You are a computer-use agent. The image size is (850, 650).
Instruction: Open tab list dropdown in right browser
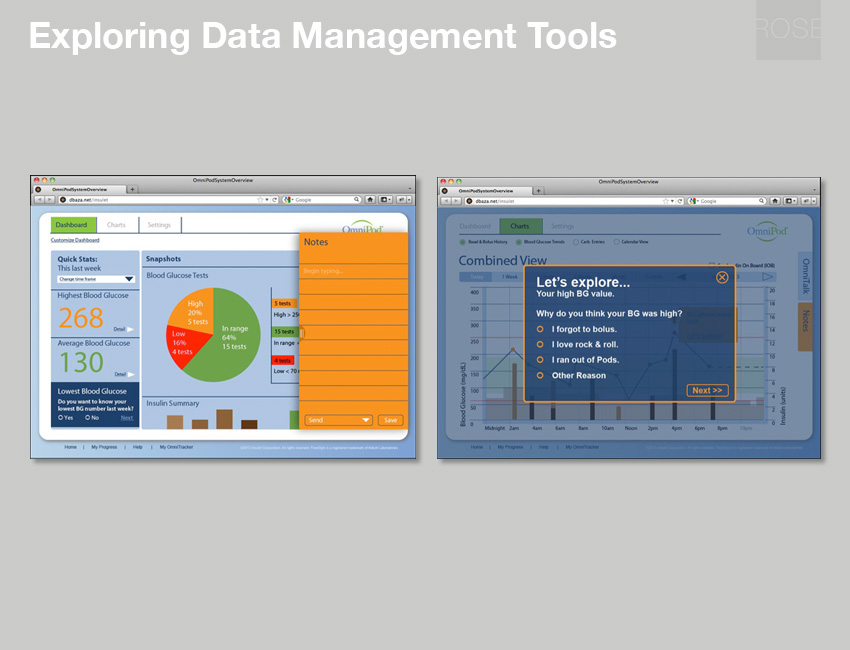(x=815, y=191)
